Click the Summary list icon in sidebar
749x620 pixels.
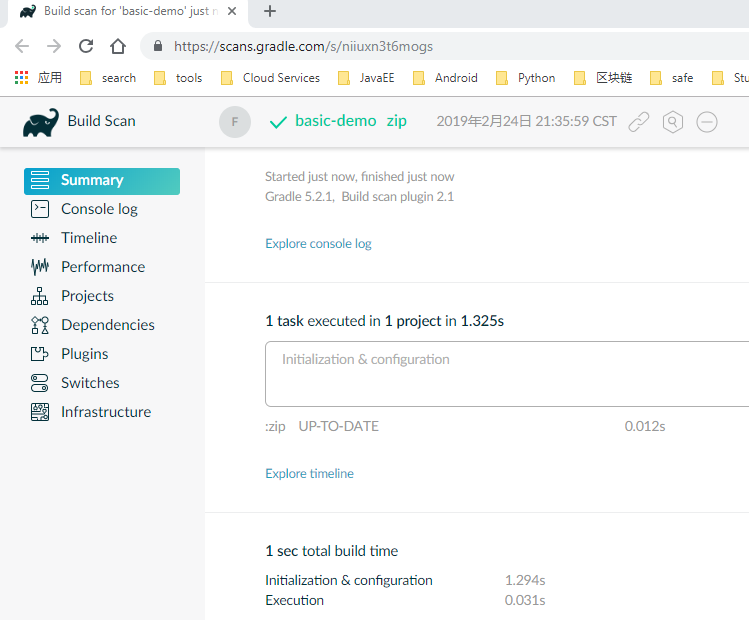(x=40, y=180)
